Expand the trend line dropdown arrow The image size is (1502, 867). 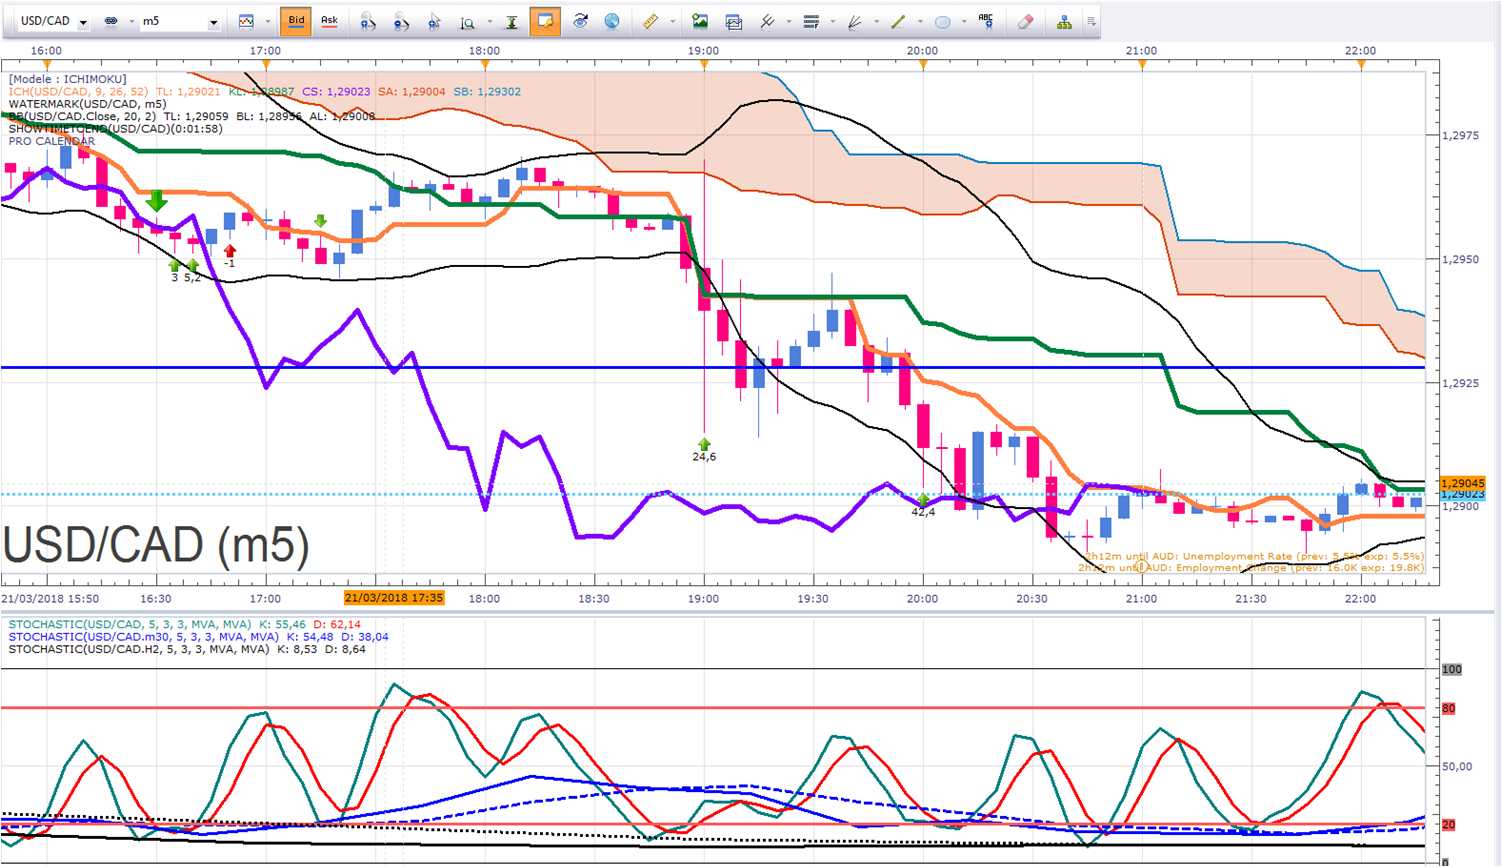click(920, 21)
